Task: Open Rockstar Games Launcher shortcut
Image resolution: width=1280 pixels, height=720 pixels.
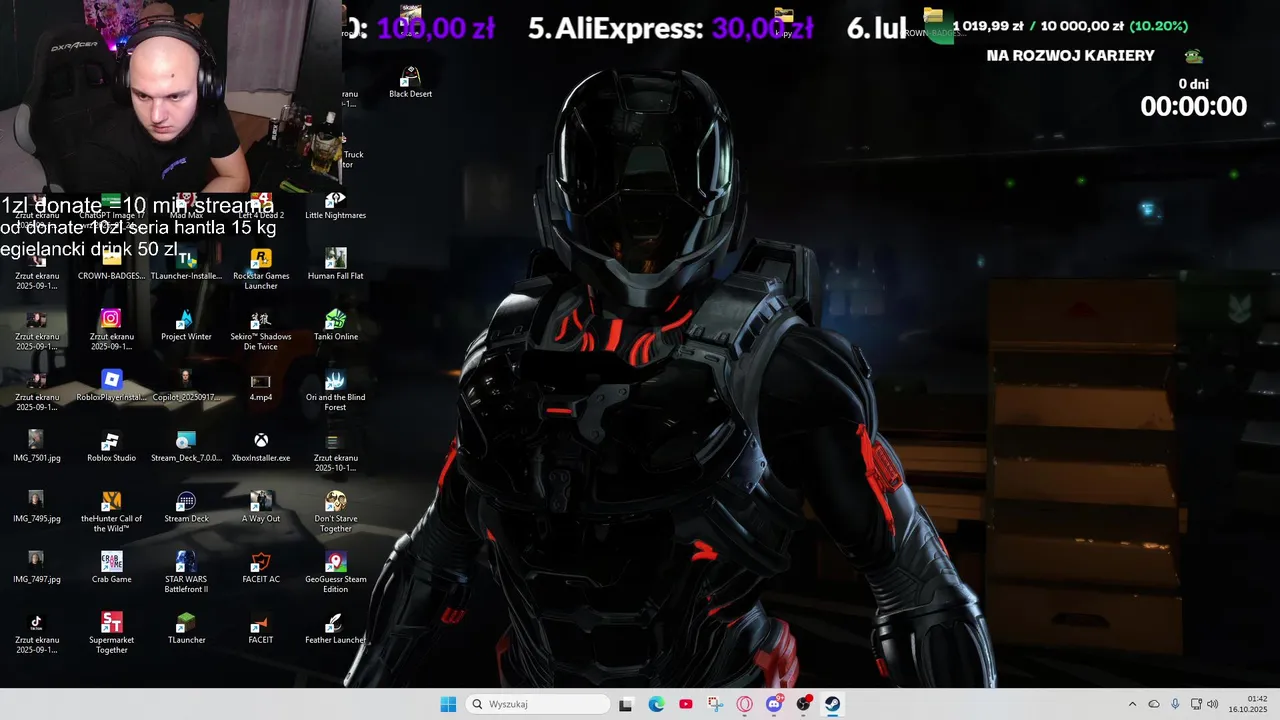Action: (261, 269)
